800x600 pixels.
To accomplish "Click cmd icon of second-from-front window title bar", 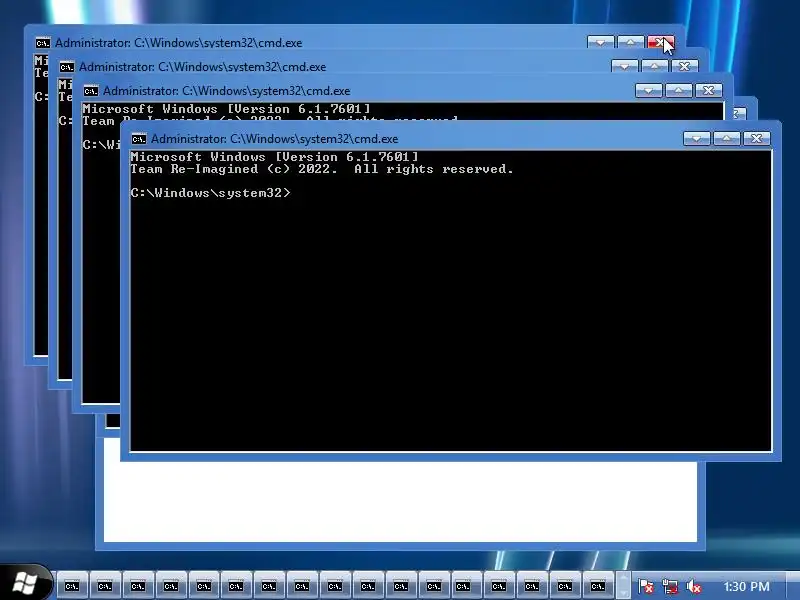I will point(91,91).
